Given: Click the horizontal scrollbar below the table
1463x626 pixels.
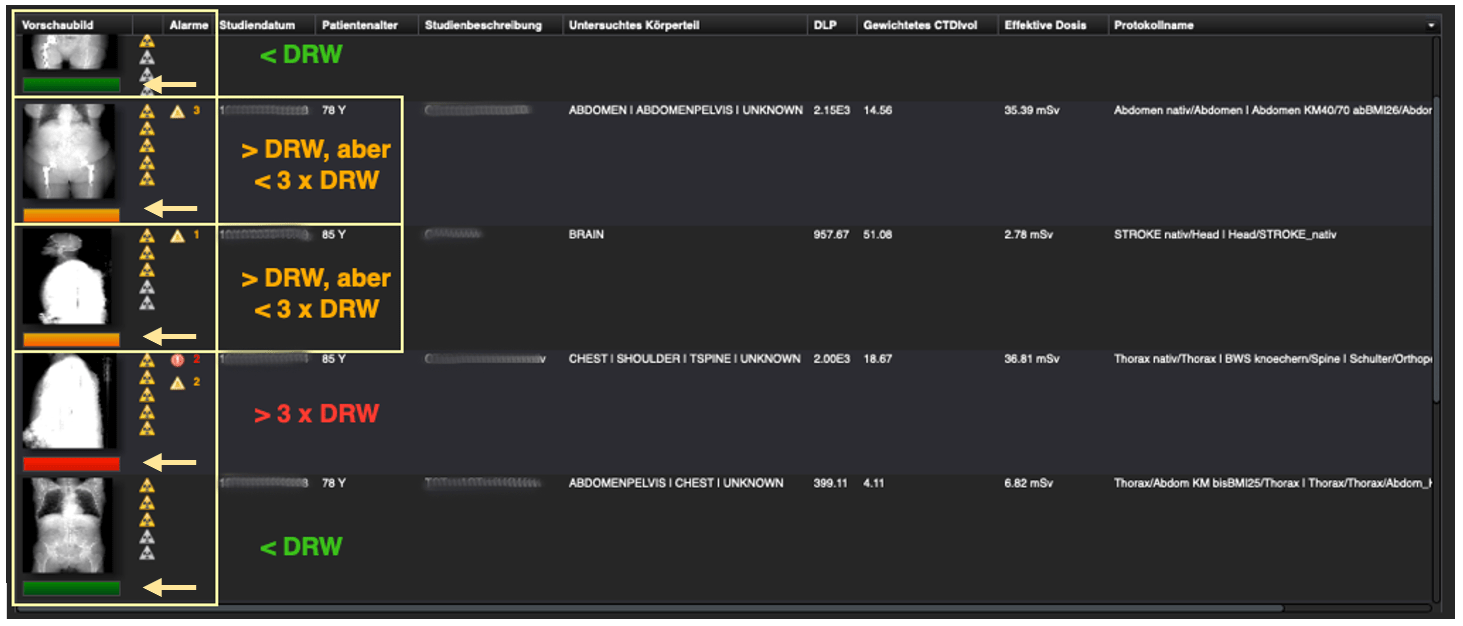Looking at the screenshot, I should point(650,607).
